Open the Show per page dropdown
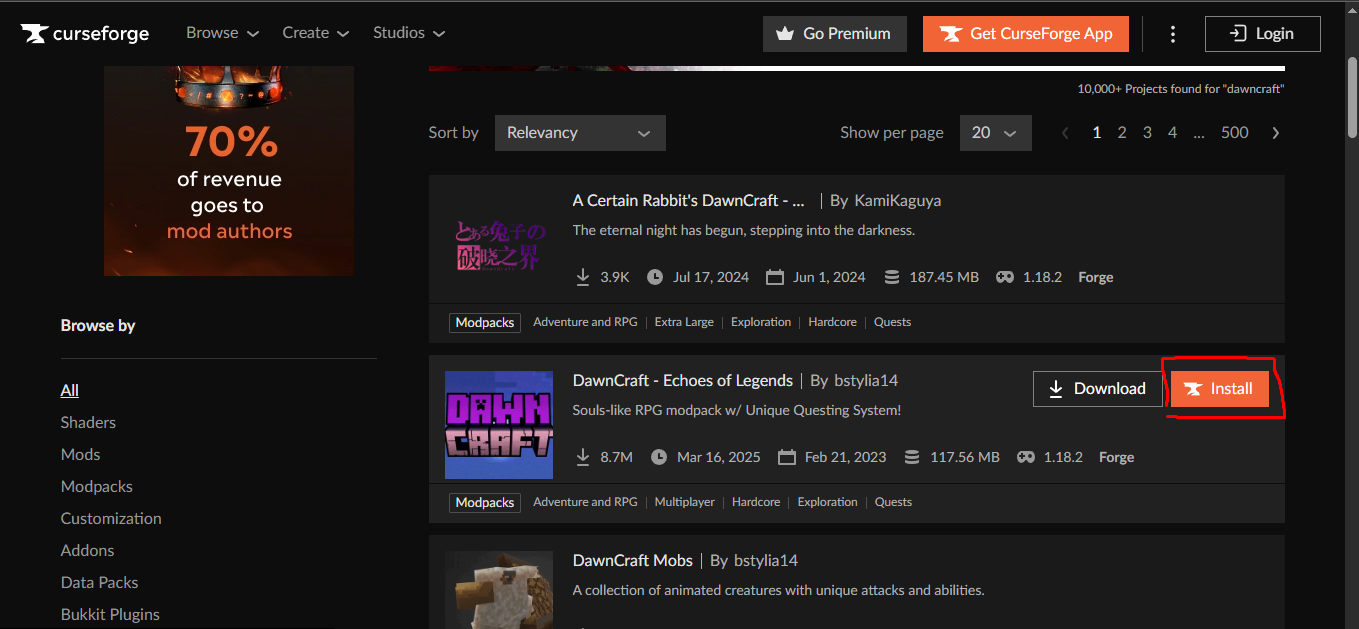Image resolution: width=1359 pixels, height=629 pixels. pyautogui.click(x=995, y=133)
